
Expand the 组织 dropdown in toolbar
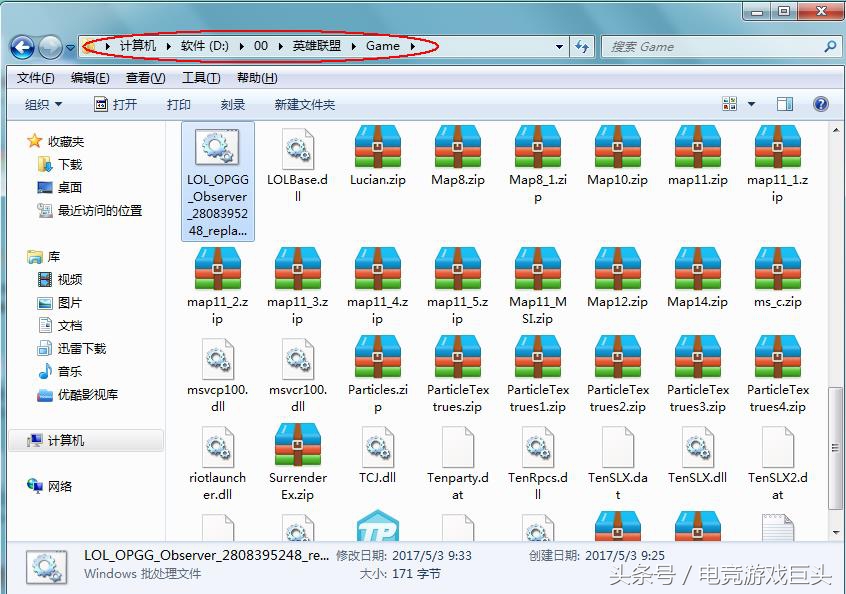tap(43, 105)
